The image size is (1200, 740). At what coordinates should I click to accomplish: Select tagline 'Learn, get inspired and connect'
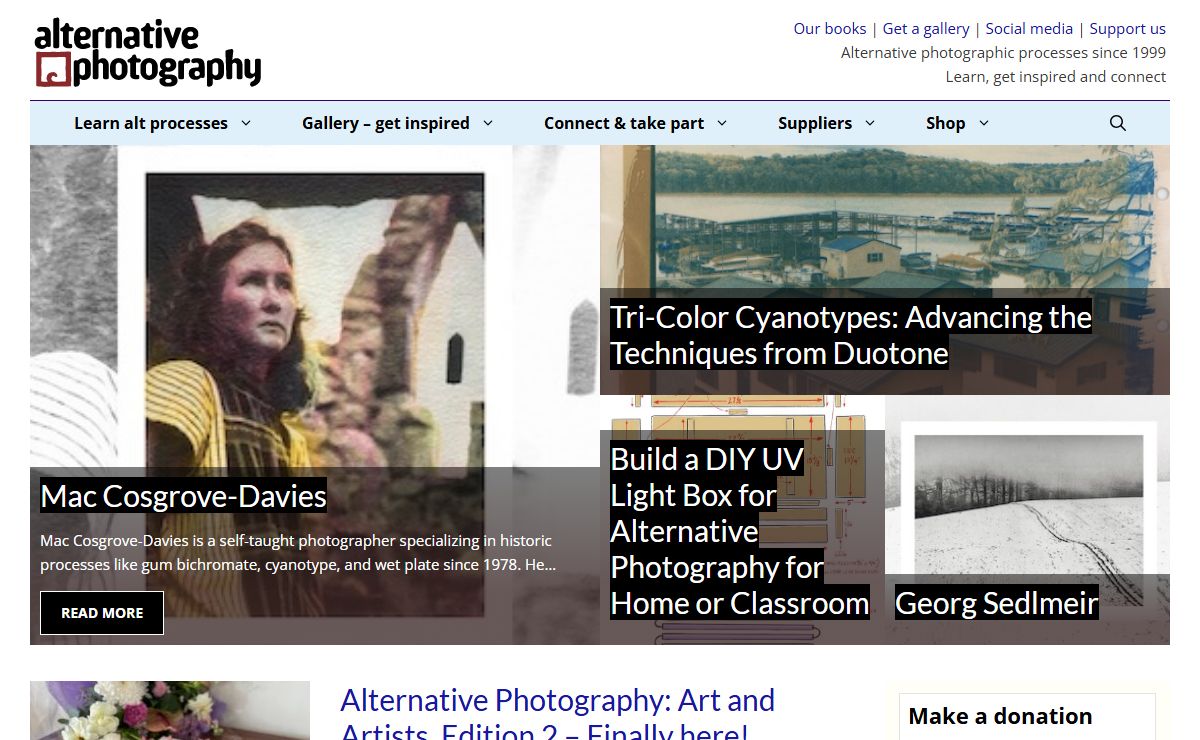(x=1056, y=77)
